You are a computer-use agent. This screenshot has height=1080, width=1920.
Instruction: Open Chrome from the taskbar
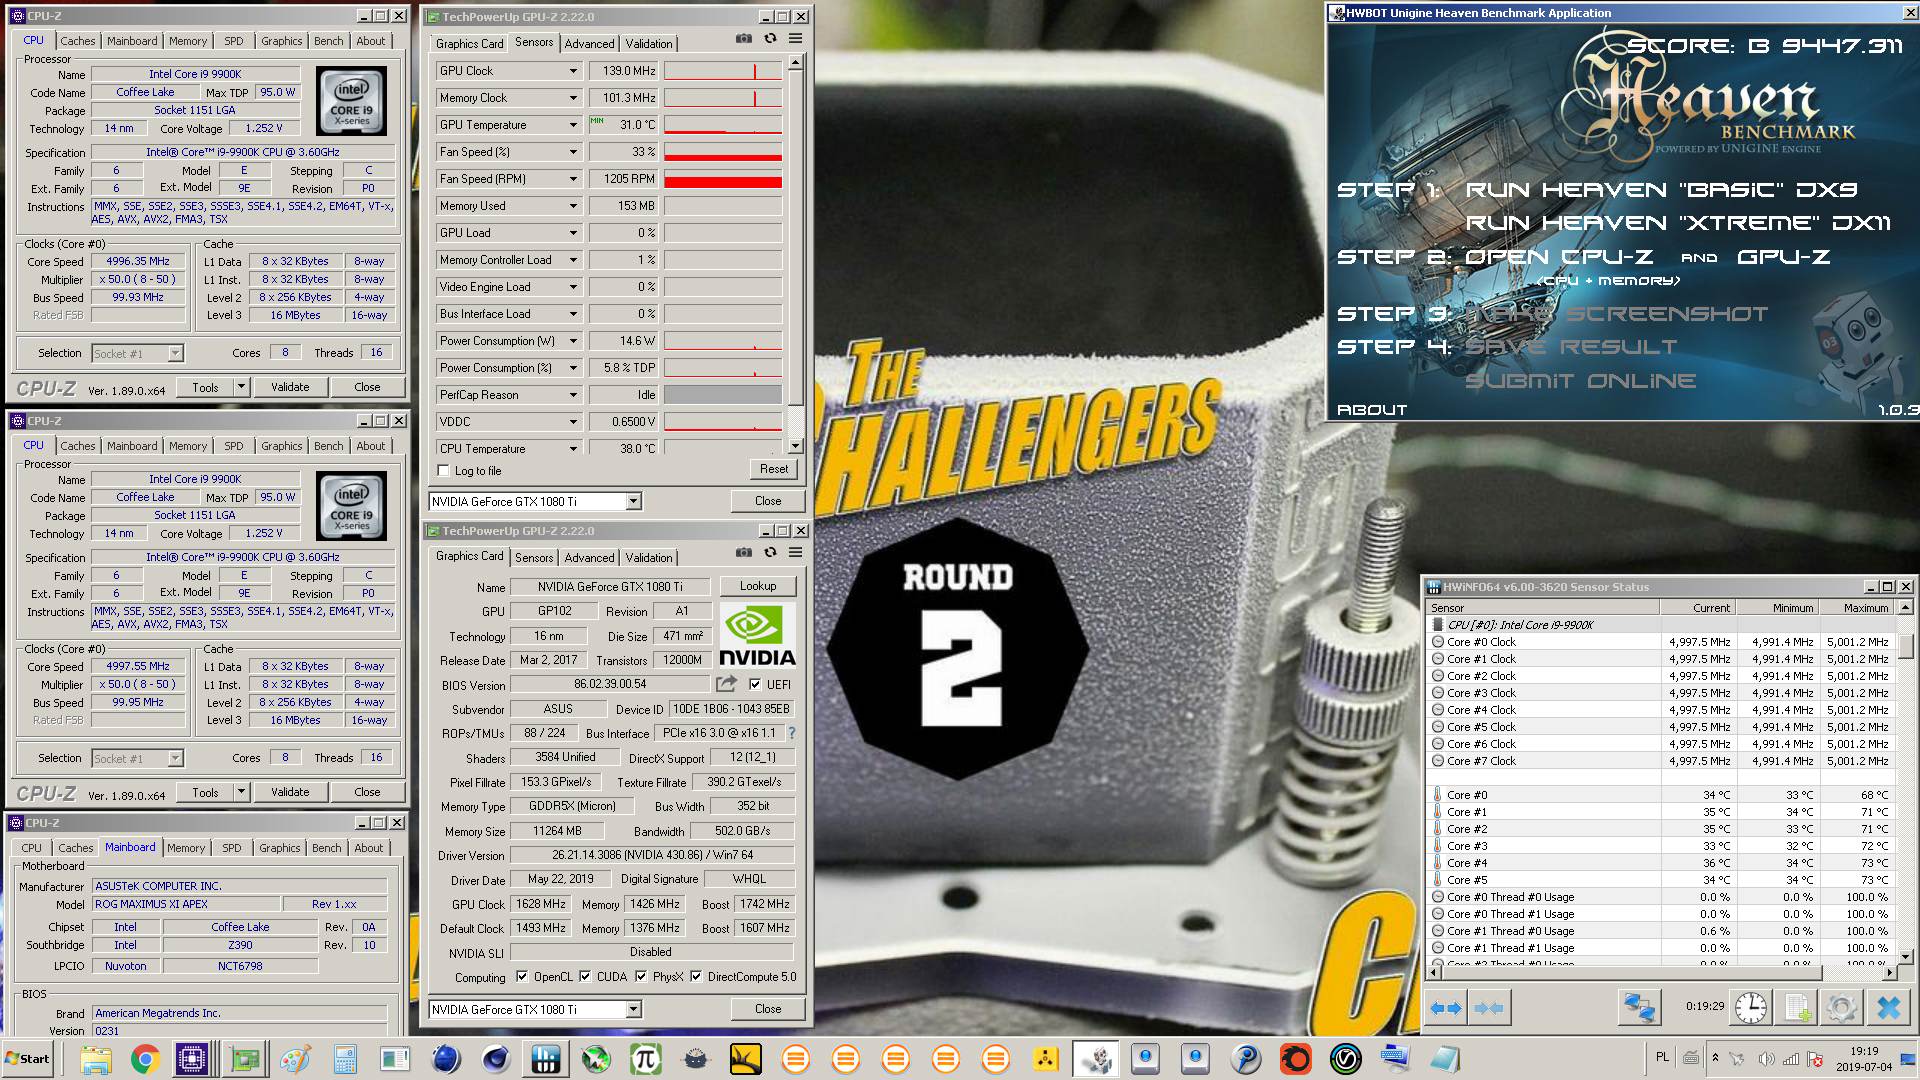tap(145, 1059)
